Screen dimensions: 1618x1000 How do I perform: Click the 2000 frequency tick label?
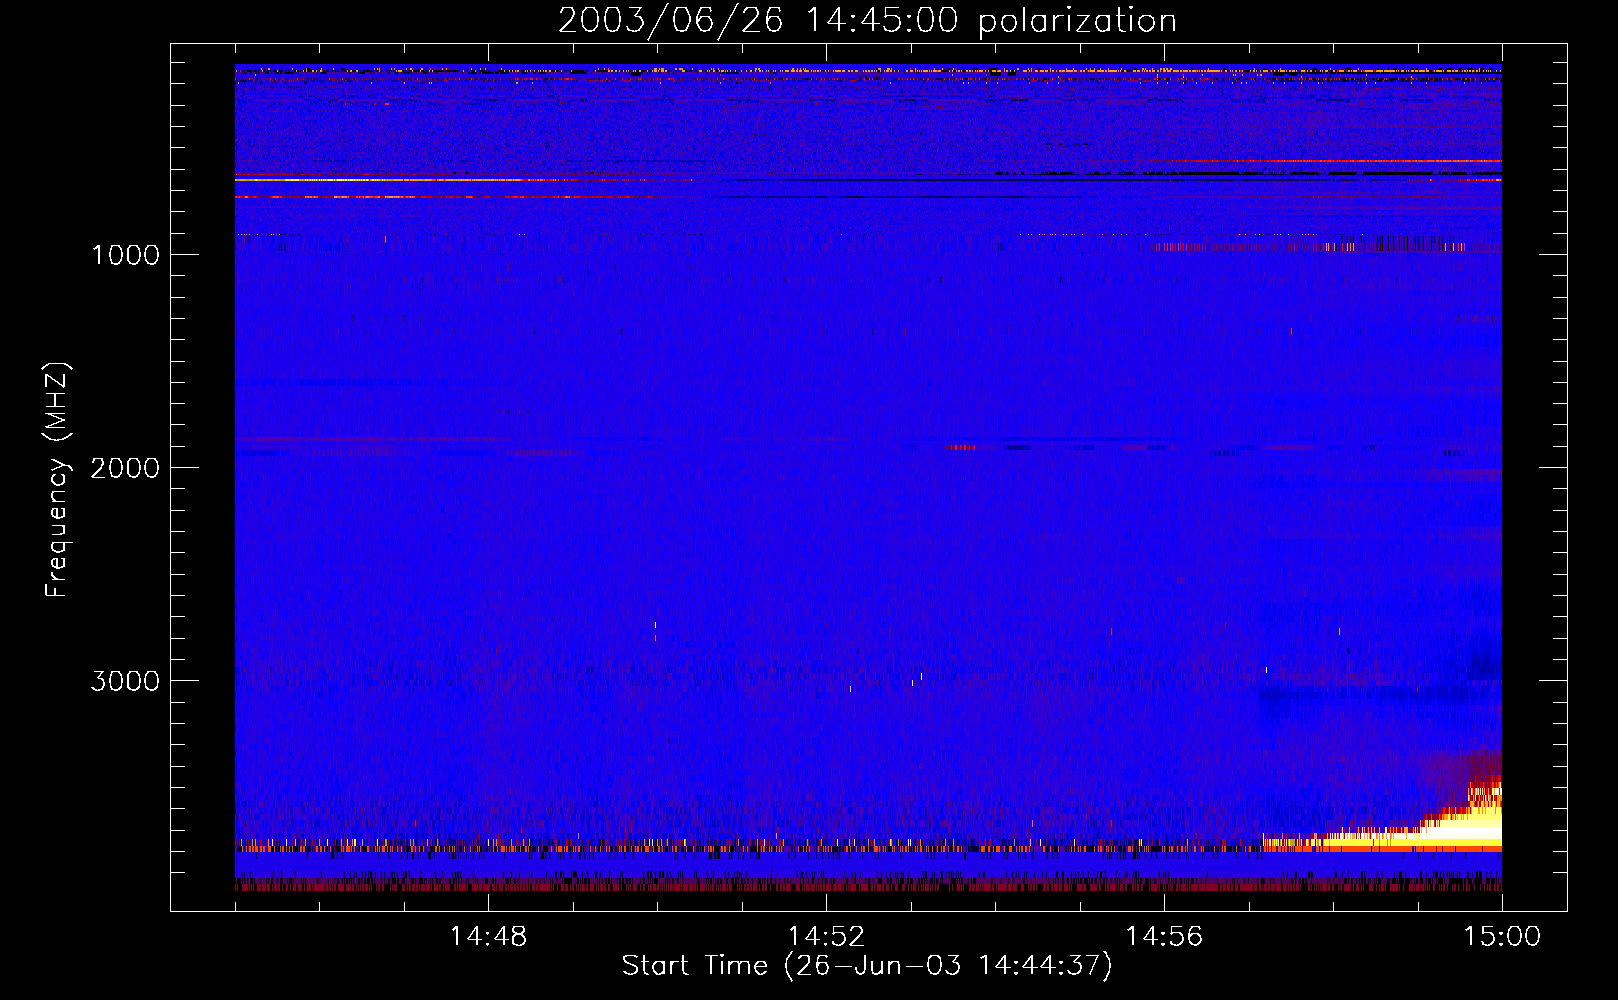(125, 468)
